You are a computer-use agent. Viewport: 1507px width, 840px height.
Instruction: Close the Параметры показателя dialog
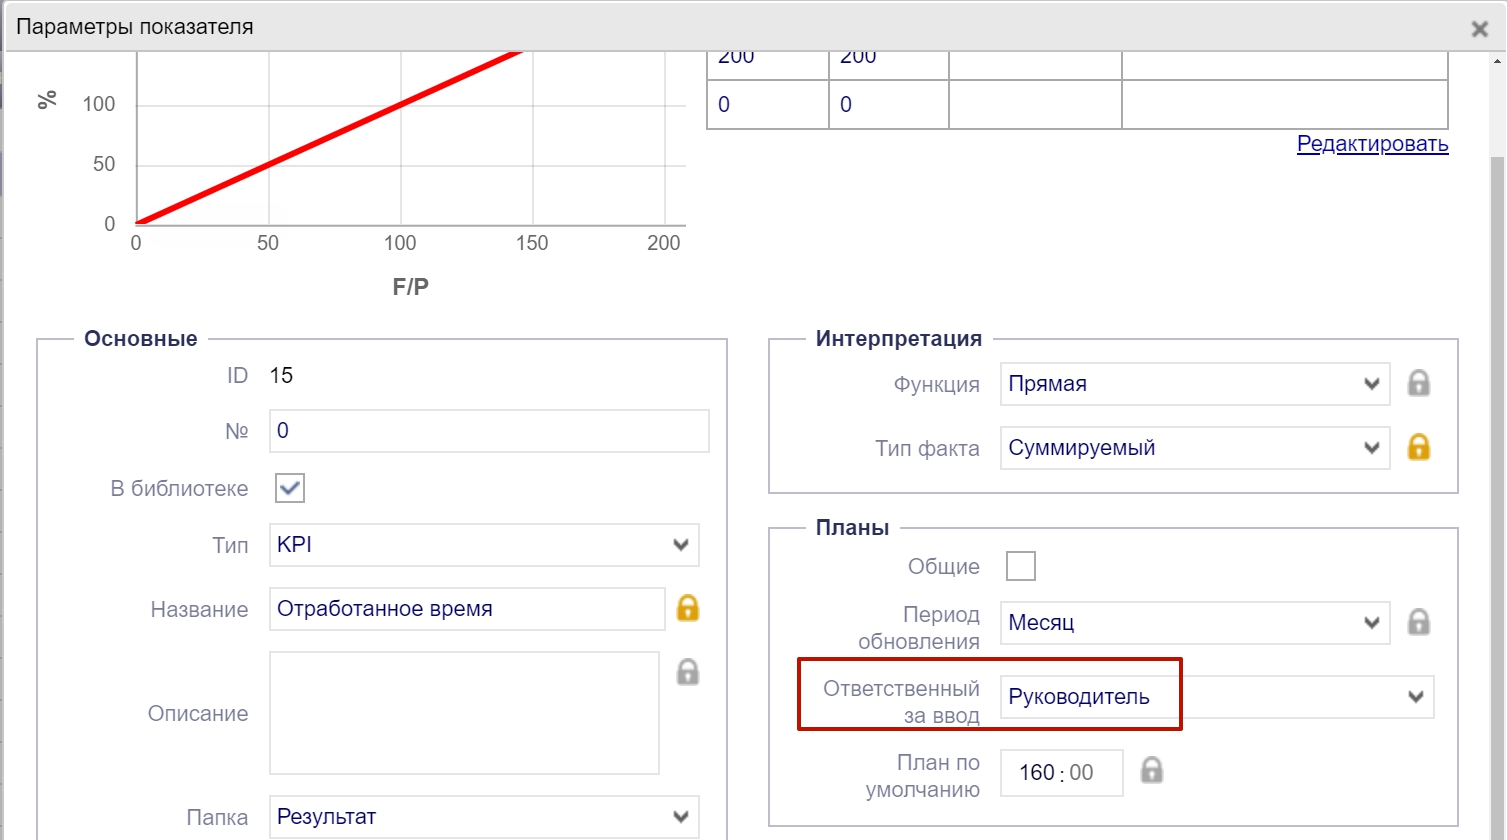click(1480, 29)
